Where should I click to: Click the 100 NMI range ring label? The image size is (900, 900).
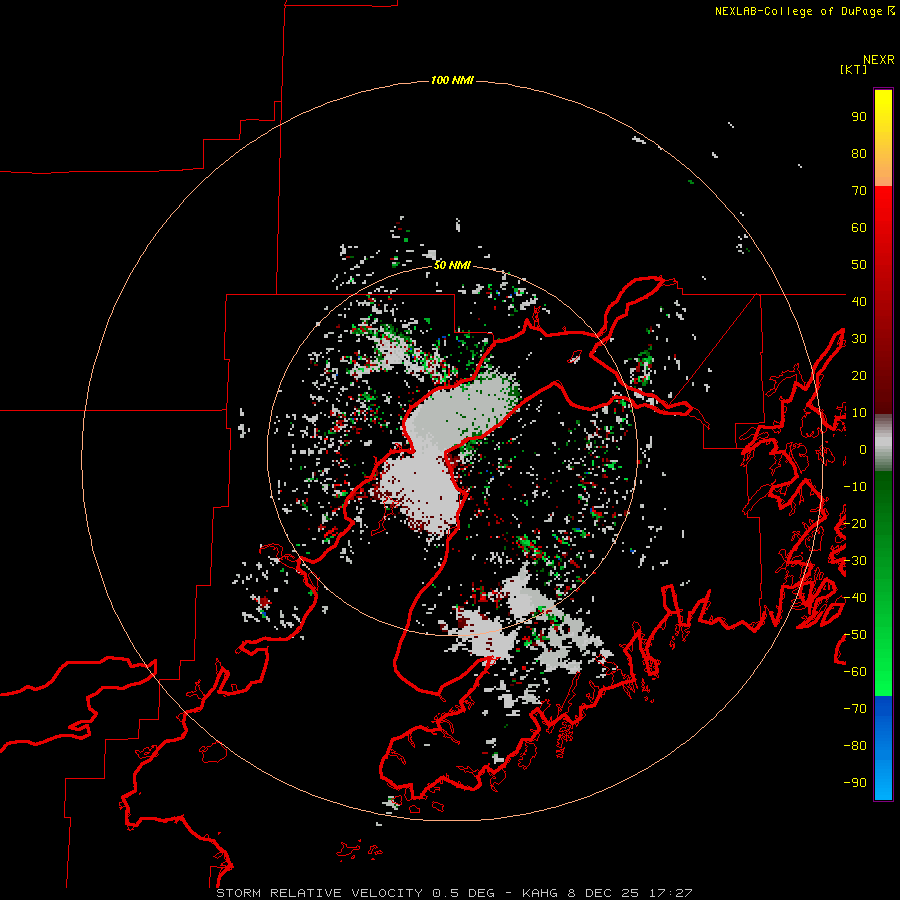pyautogui.click(x=452, y=80)
